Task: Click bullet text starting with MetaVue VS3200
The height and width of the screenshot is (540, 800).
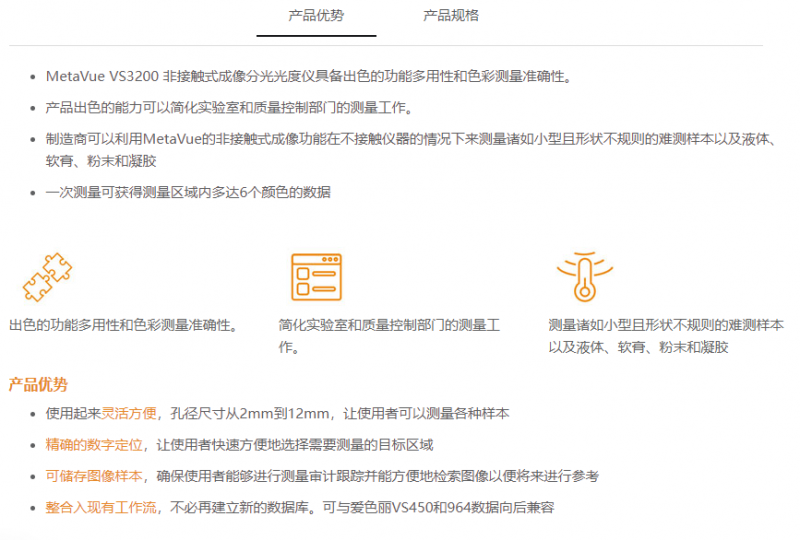Action: (x=309, y=77)
